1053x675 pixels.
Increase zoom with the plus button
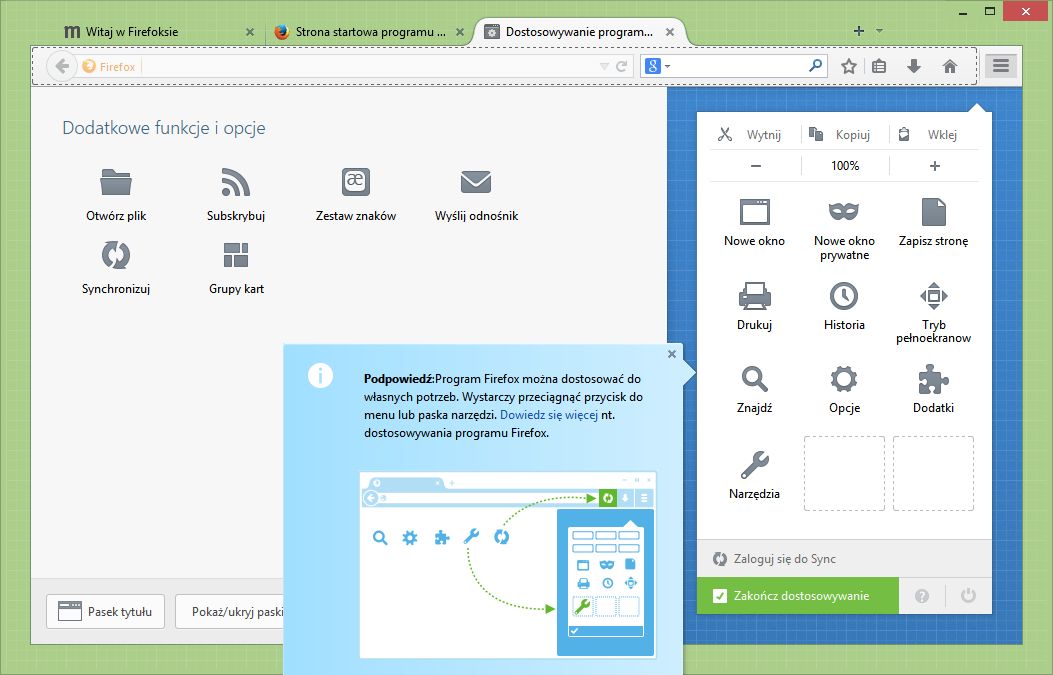(x=934, y=166)
